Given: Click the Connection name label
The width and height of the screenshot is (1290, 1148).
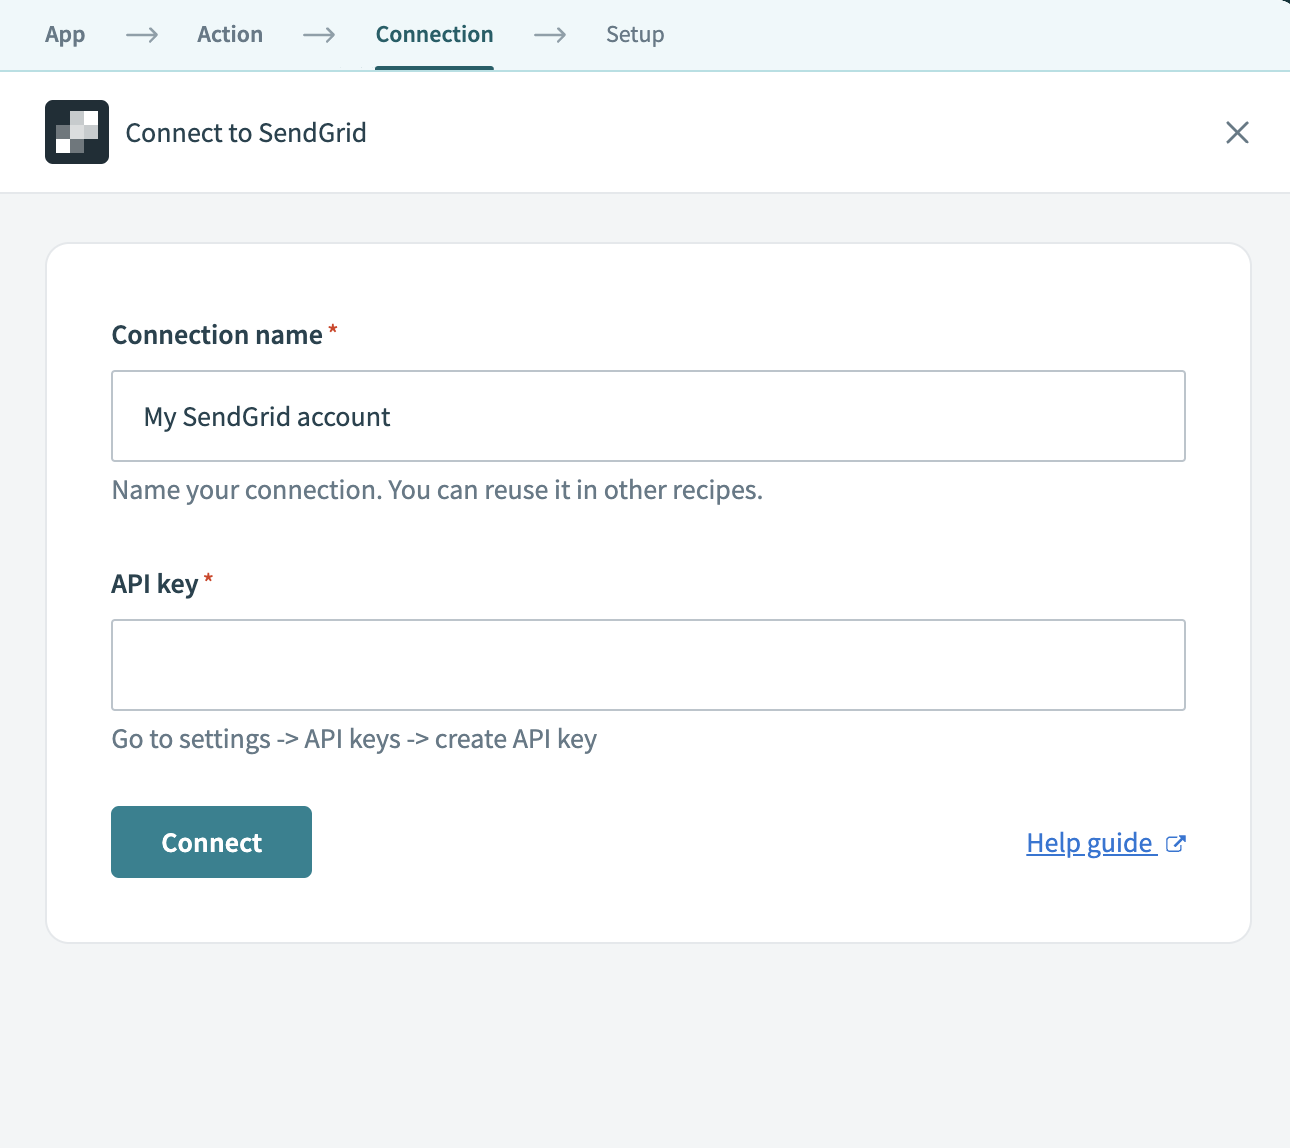Looking at the screenshot, I should tap(218, 334).
